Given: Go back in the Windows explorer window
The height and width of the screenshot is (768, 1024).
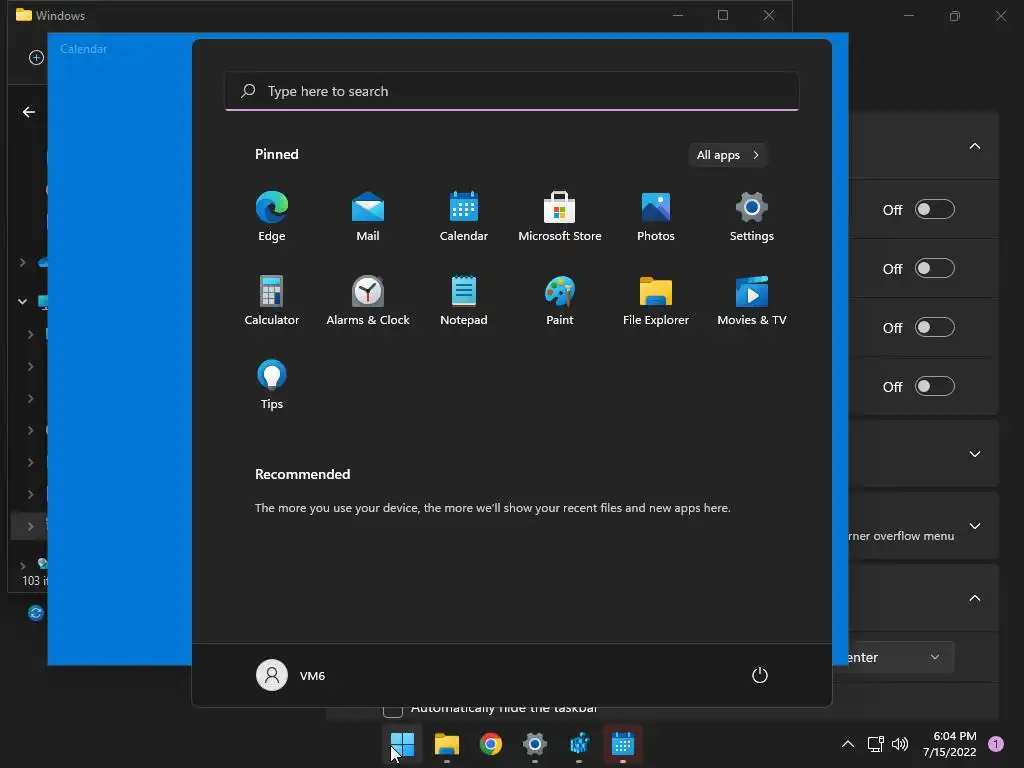Looking at the screenshot, I should click(29, 112).
